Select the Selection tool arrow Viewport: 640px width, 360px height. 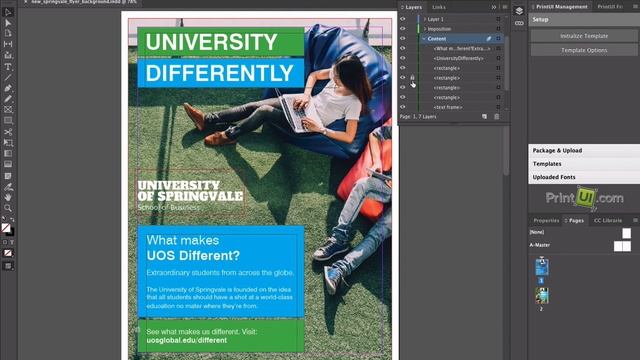pyautogui.click(x=8, y=12)
